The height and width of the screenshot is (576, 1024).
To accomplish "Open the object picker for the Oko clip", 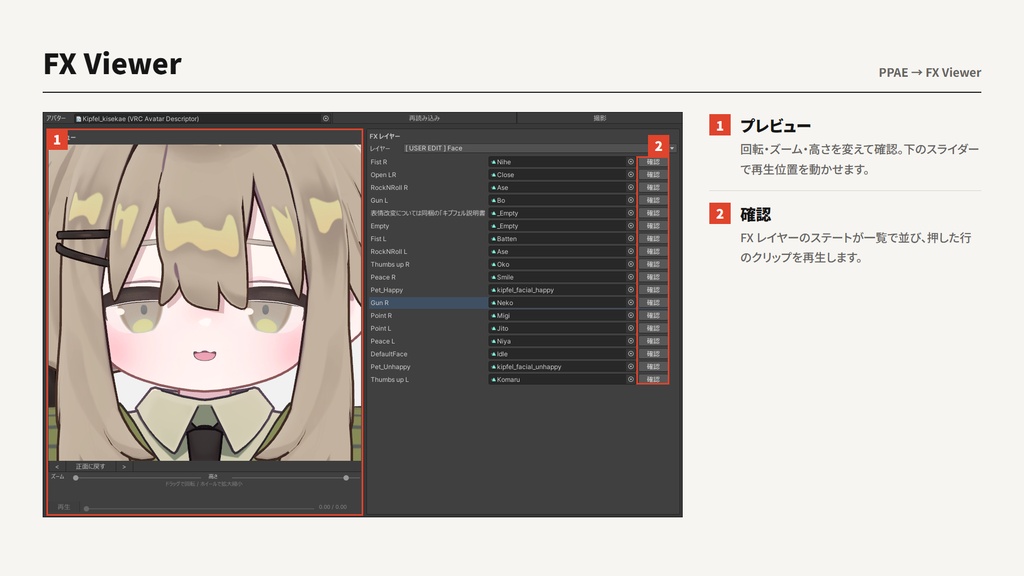I will [x=631, y=264].
